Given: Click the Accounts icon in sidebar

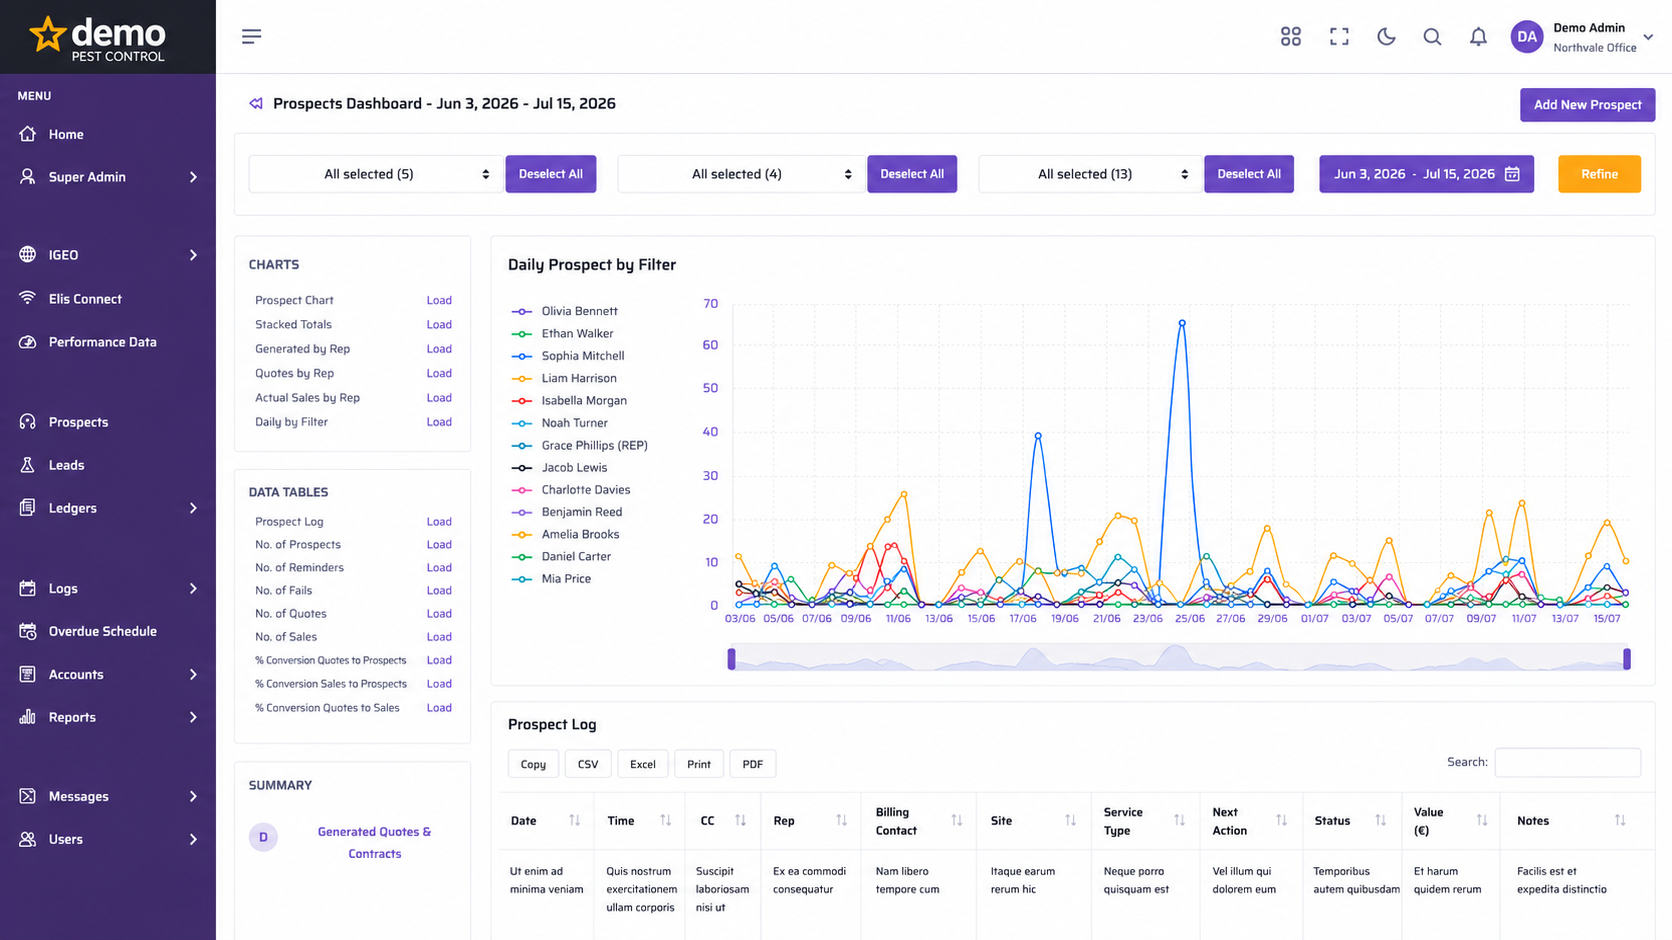Looking at the screenshot, I should [x=27, y=674].
